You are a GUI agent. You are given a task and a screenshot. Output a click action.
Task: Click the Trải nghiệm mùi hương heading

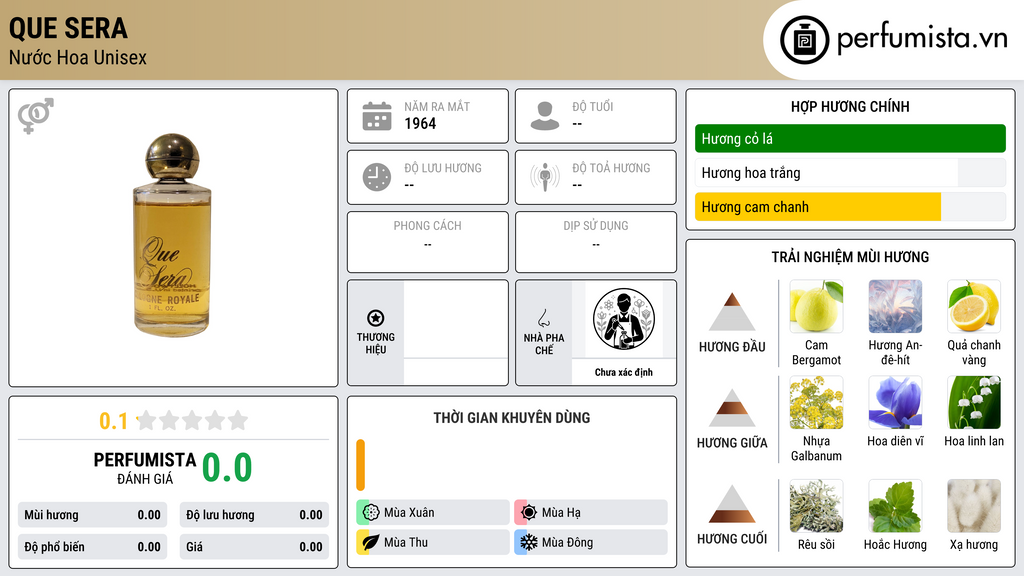click(x=850, y=257)
